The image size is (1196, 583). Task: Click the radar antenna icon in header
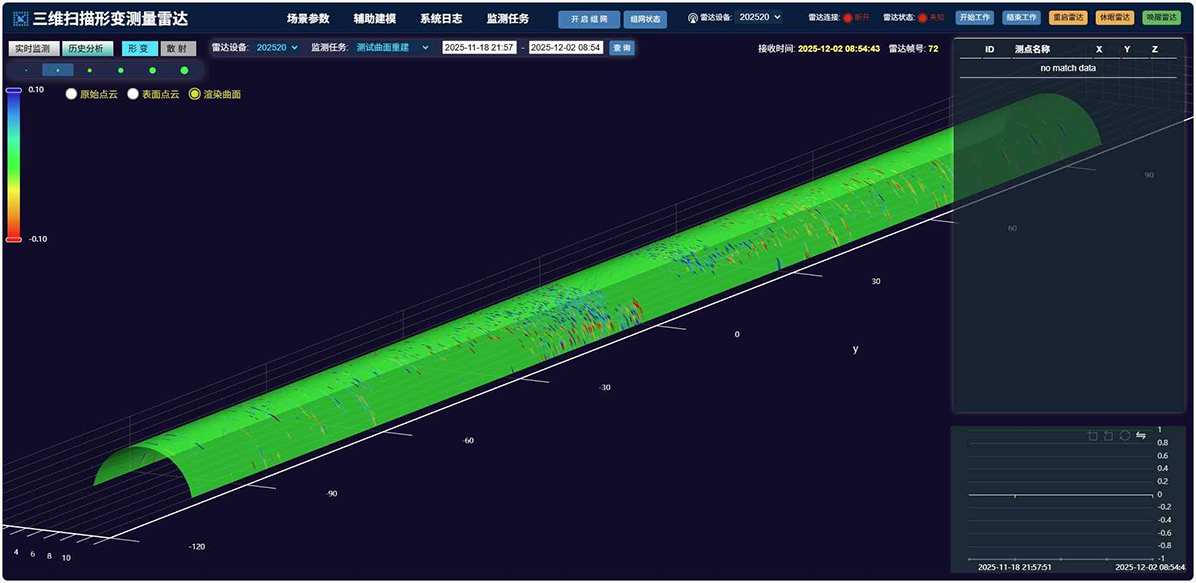693,18
